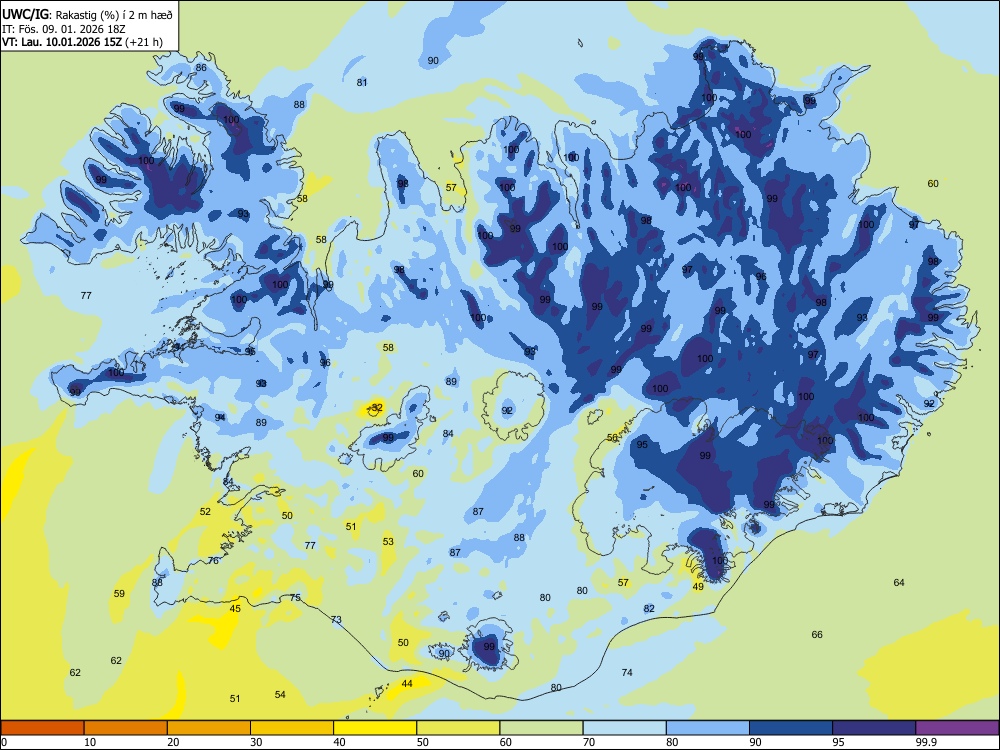Click the orange 10–20 legend swatch
This screenshot has height=750, width=1000.
coord(126,728)
